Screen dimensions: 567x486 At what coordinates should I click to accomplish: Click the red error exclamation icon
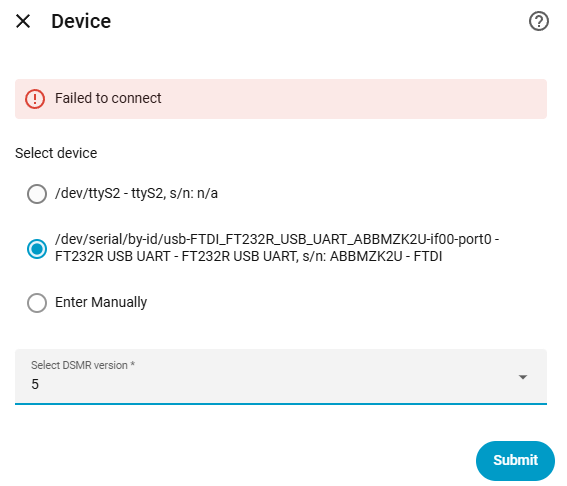tap(35, 99)
